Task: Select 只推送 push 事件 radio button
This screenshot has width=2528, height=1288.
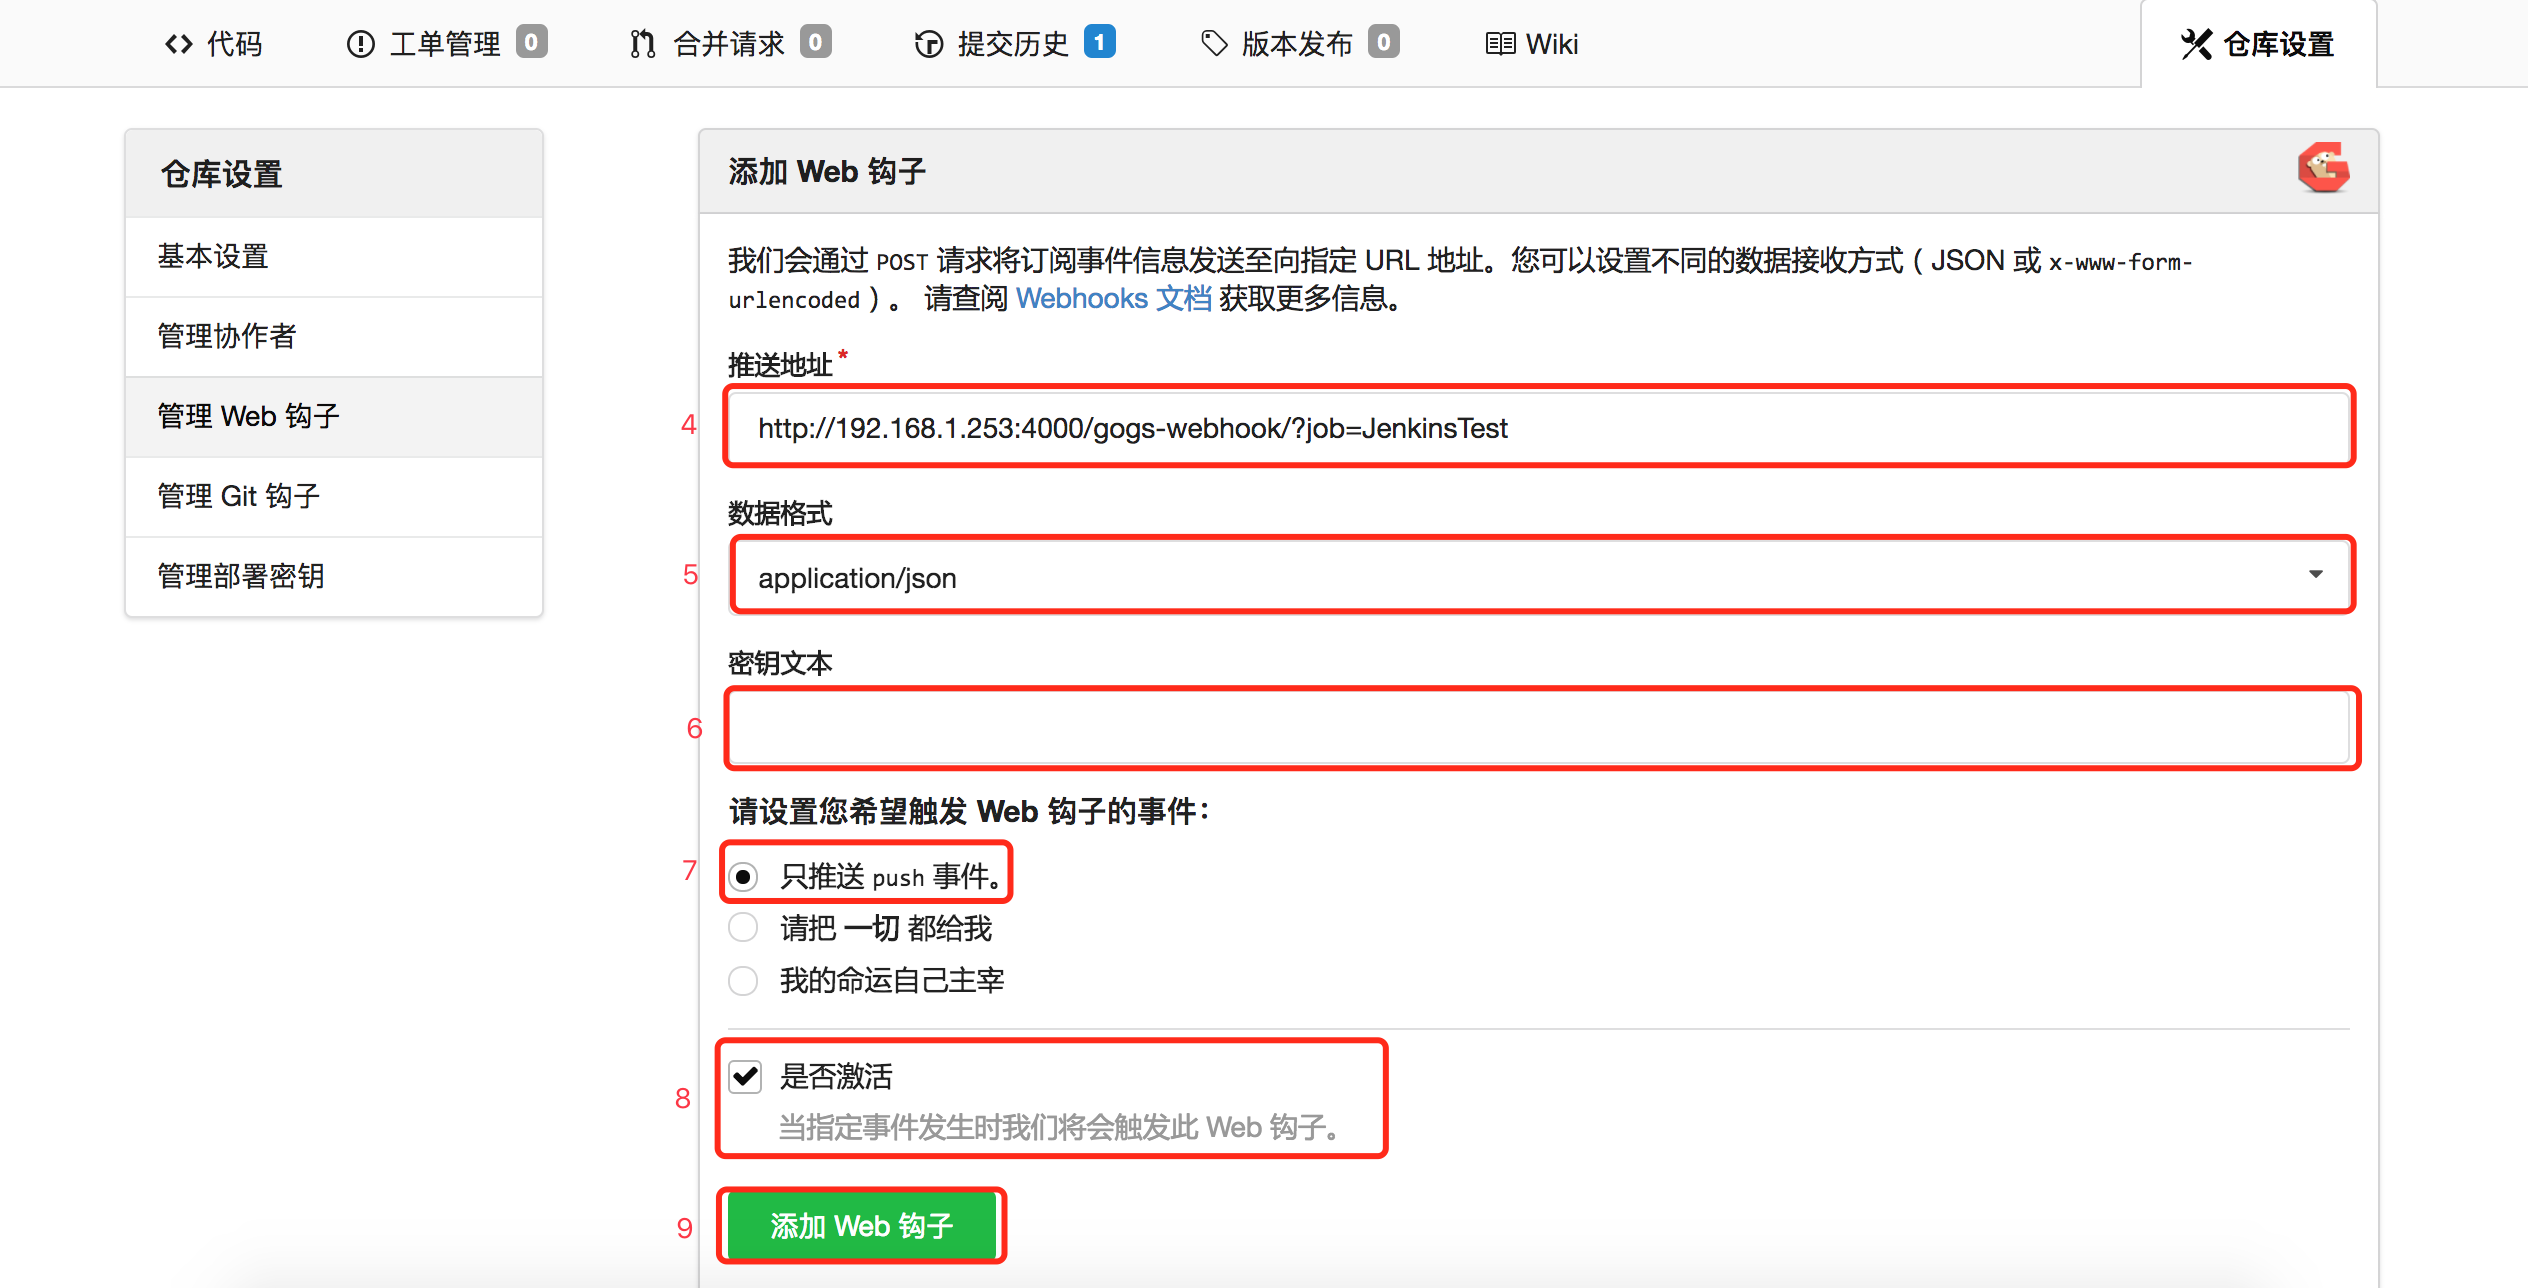Action: pyautogui.click(x=747, y=876)
